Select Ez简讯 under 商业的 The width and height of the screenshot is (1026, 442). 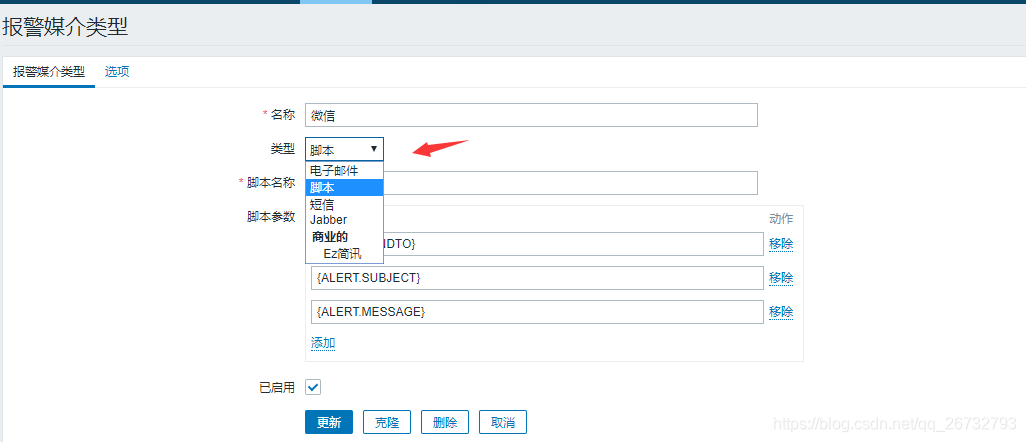(344, 254)
